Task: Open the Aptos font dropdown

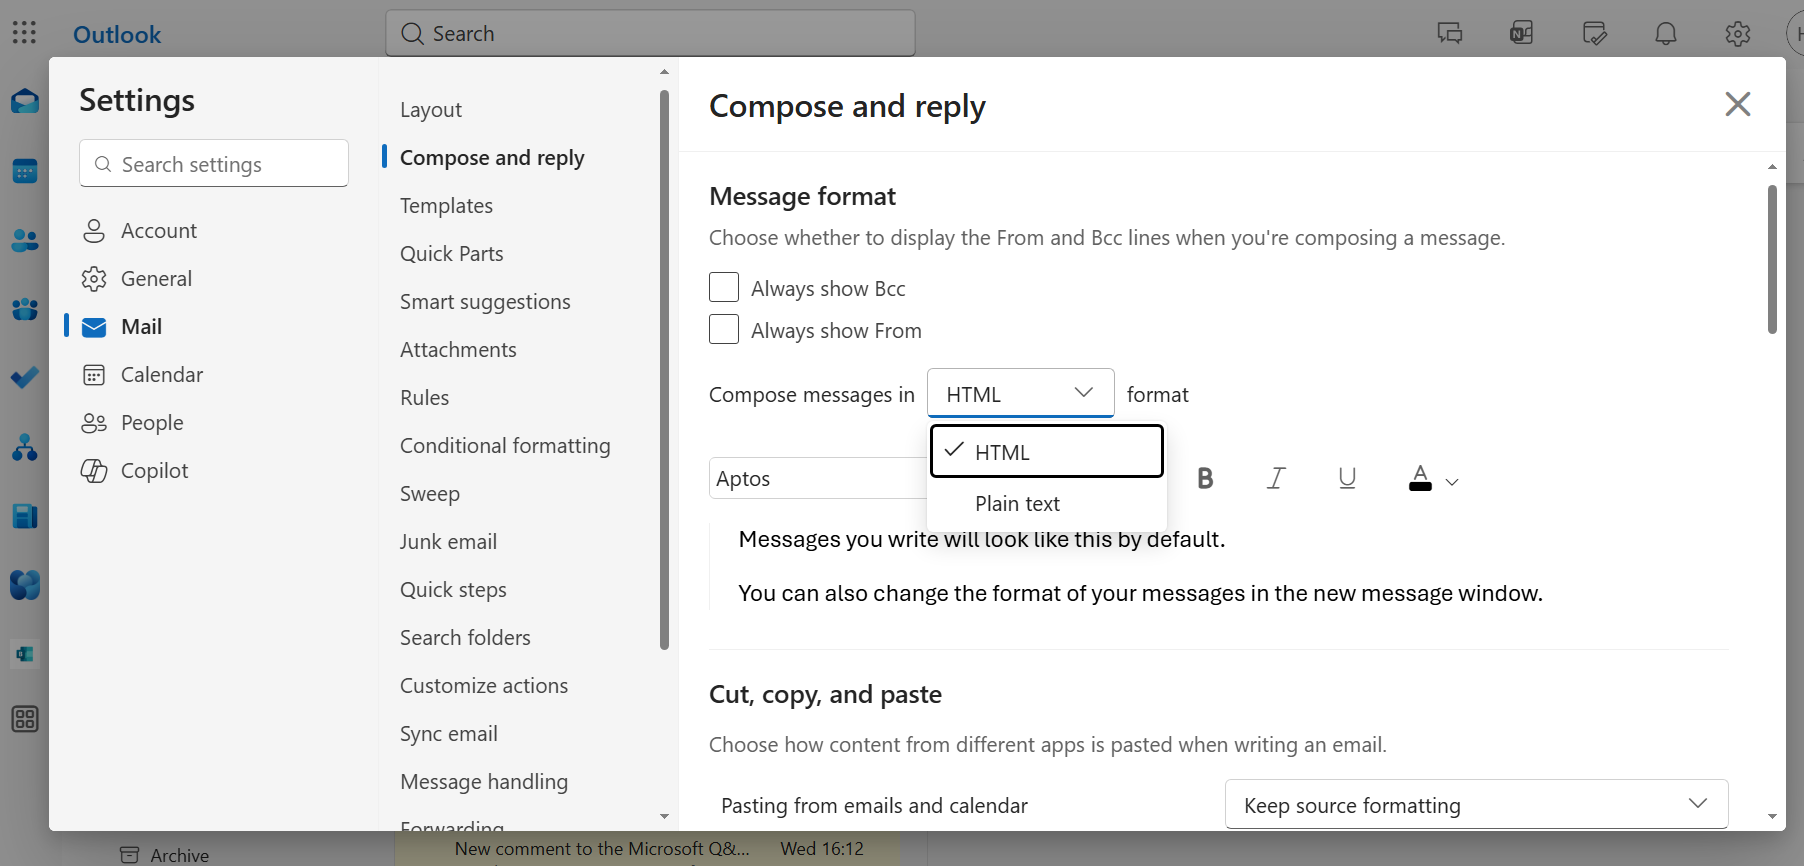Action: (818, 478)
